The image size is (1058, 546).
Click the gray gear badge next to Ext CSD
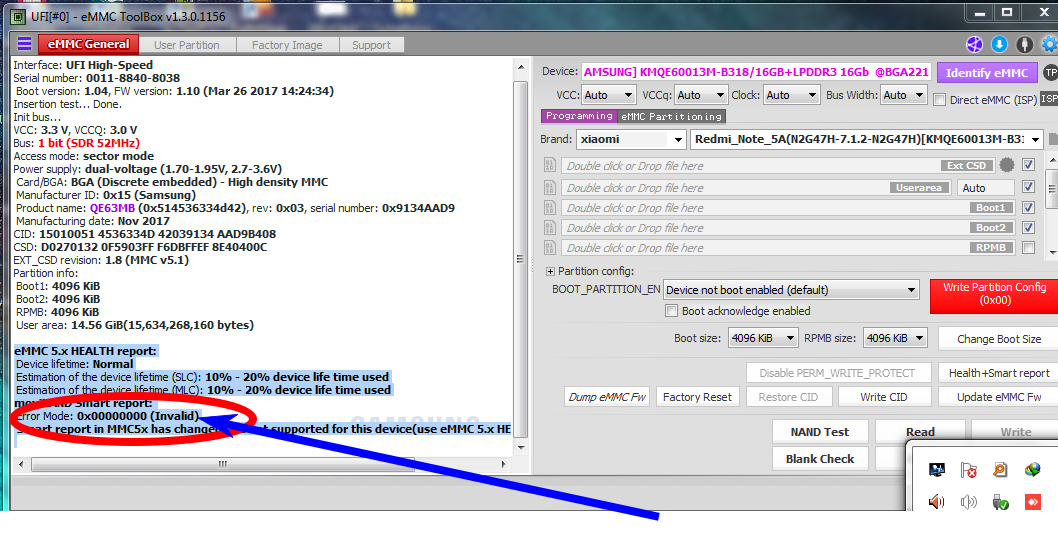point(1007,165)
